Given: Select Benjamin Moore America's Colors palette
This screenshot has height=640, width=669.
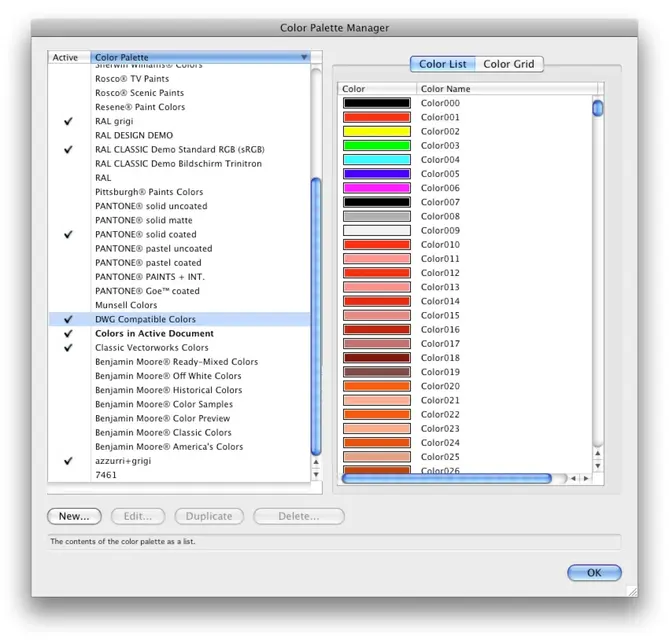Looking at the screenshot, I should tap(169, 447).
